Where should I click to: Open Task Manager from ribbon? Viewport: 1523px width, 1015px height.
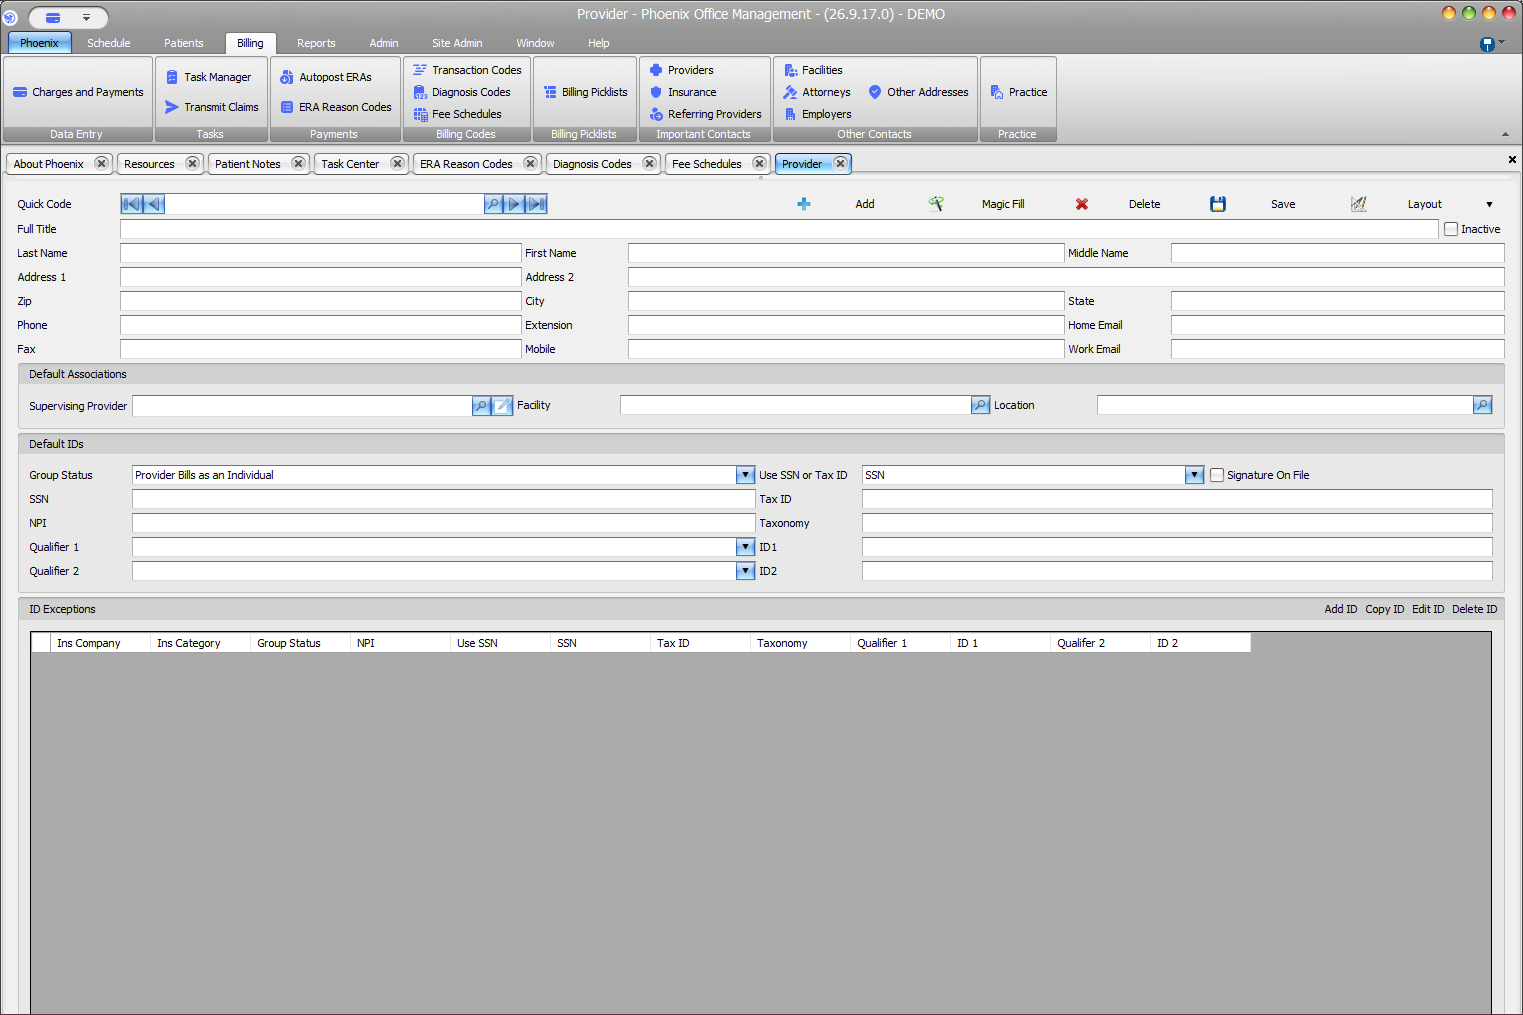(208, 77)
